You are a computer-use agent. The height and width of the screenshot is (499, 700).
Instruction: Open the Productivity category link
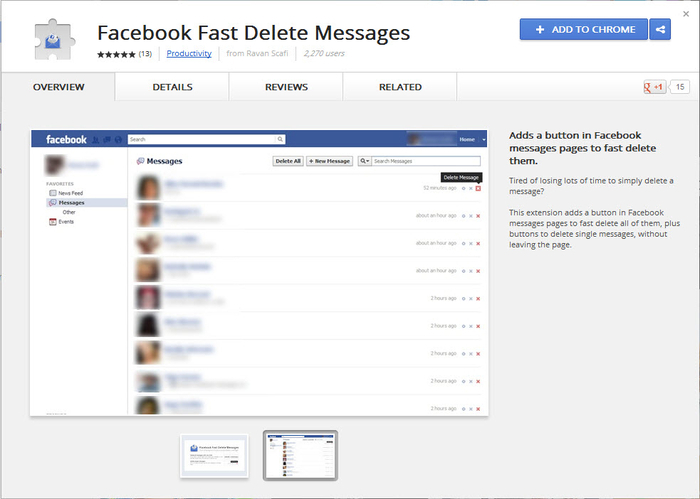click(x=189, y=54)
